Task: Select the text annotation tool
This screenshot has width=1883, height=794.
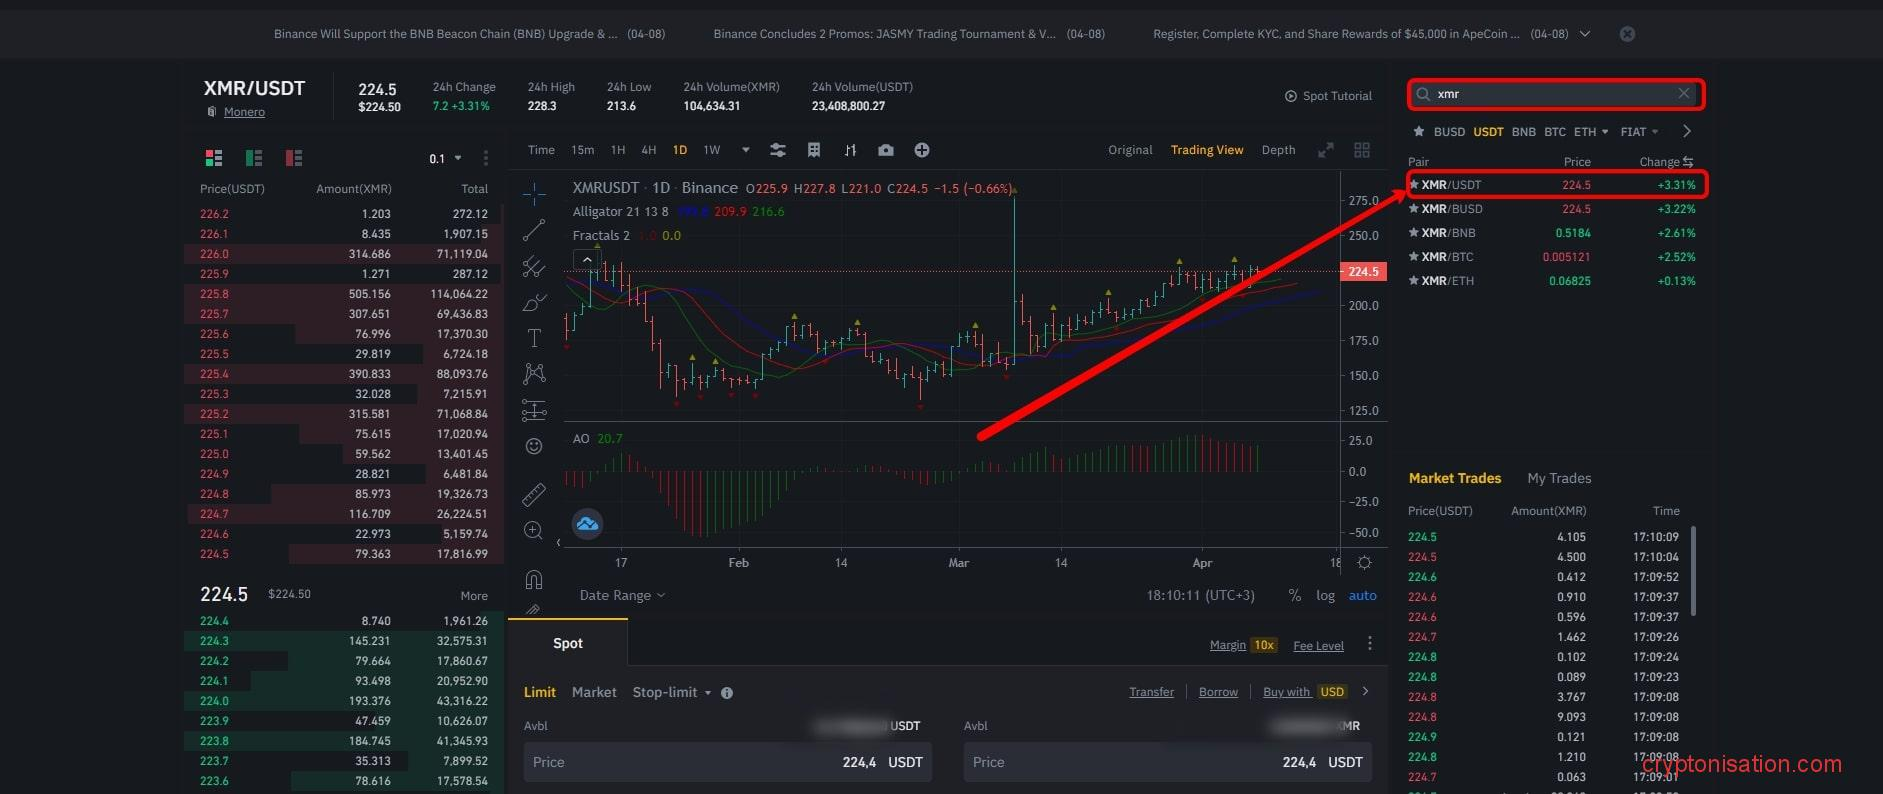Action: [x=534, y=338]
